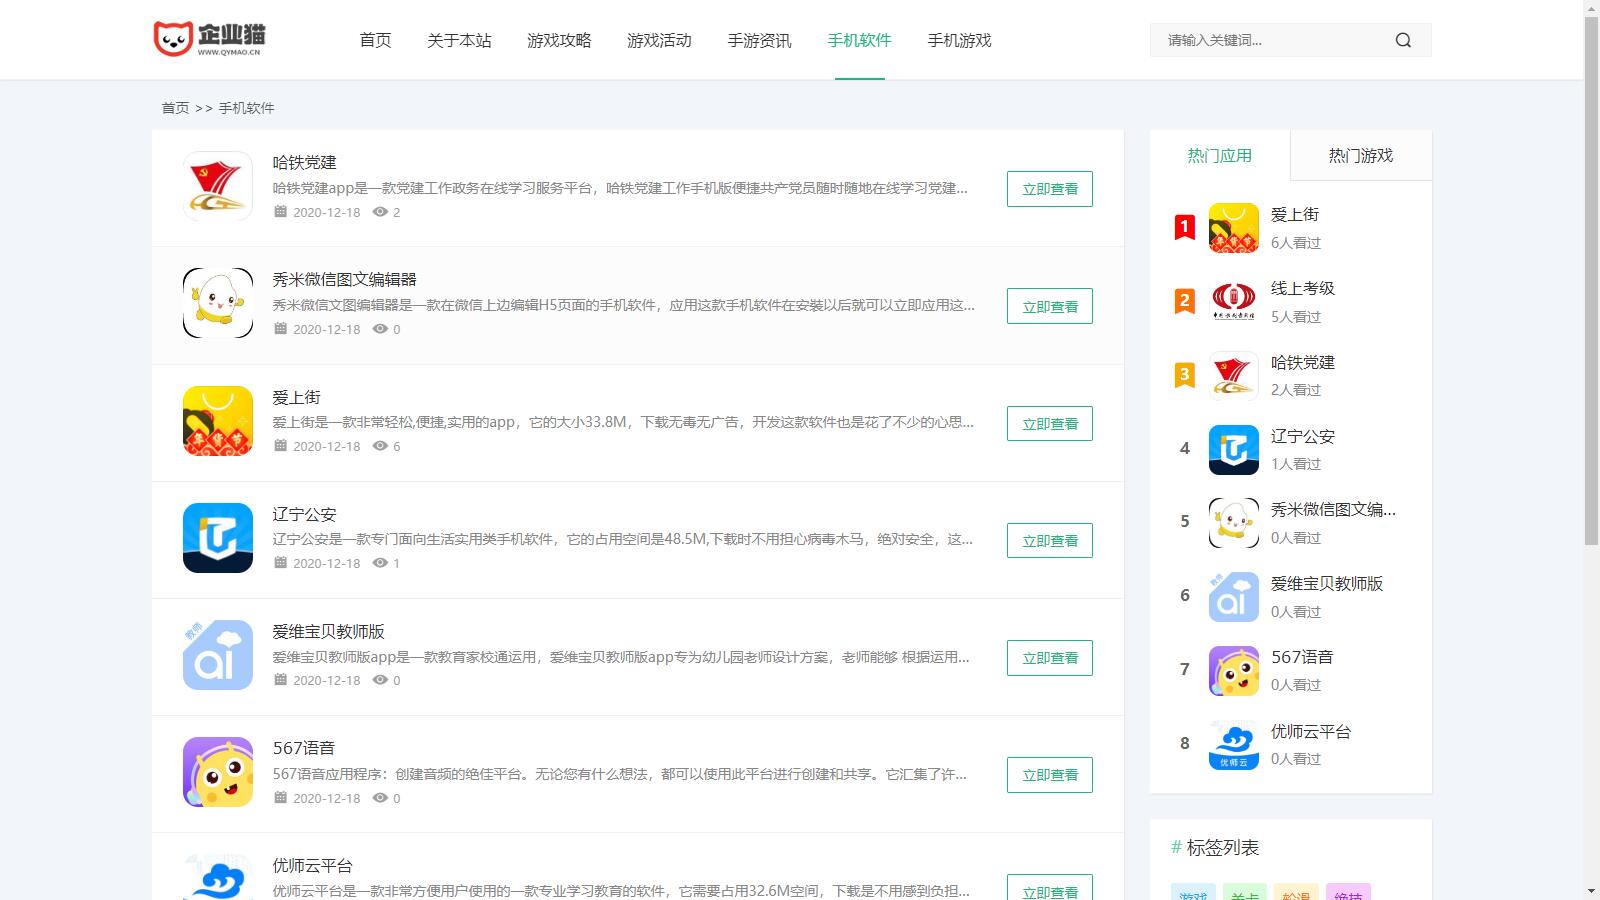
Task: Click views eye icon on 爱上街 row
Action: pyautogui.click(x=380, y=446)
